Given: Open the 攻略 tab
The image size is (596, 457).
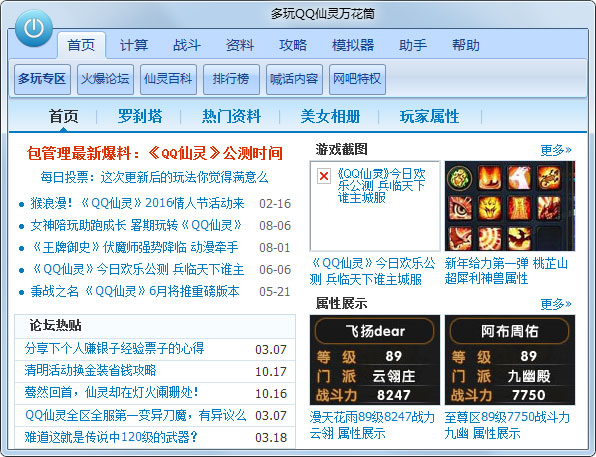Looking at the screenshot, I should pos(293,45).
